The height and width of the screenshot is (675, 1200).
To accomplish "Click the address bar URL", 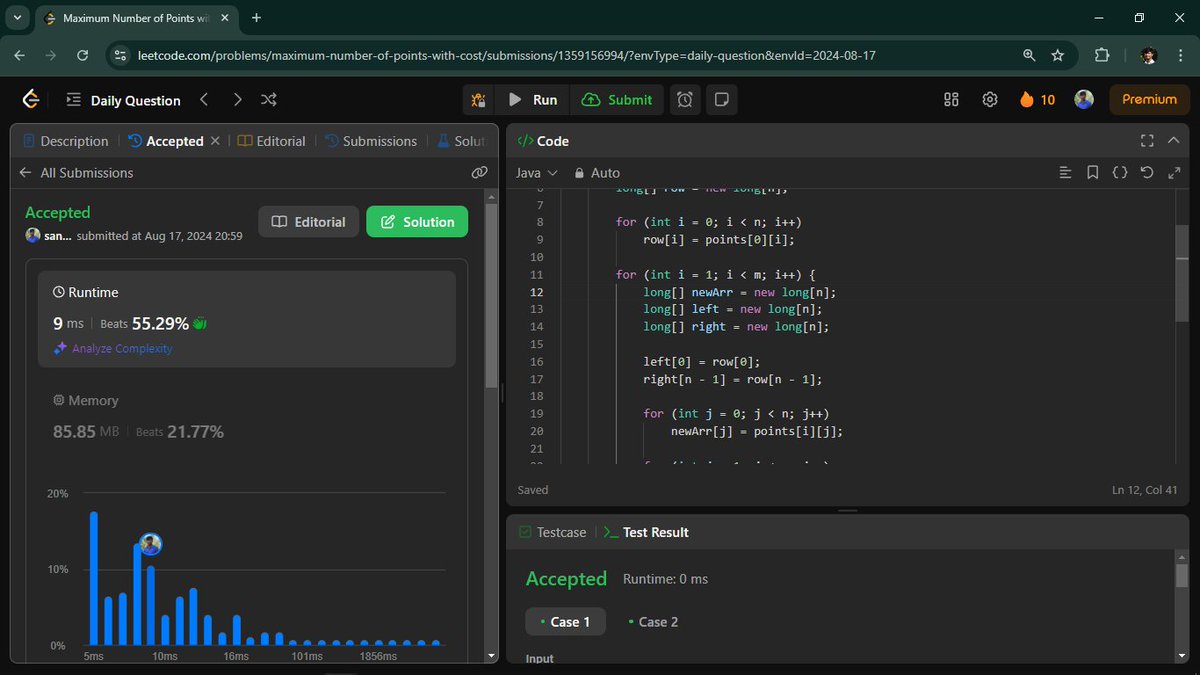I will tap(506, 56).
